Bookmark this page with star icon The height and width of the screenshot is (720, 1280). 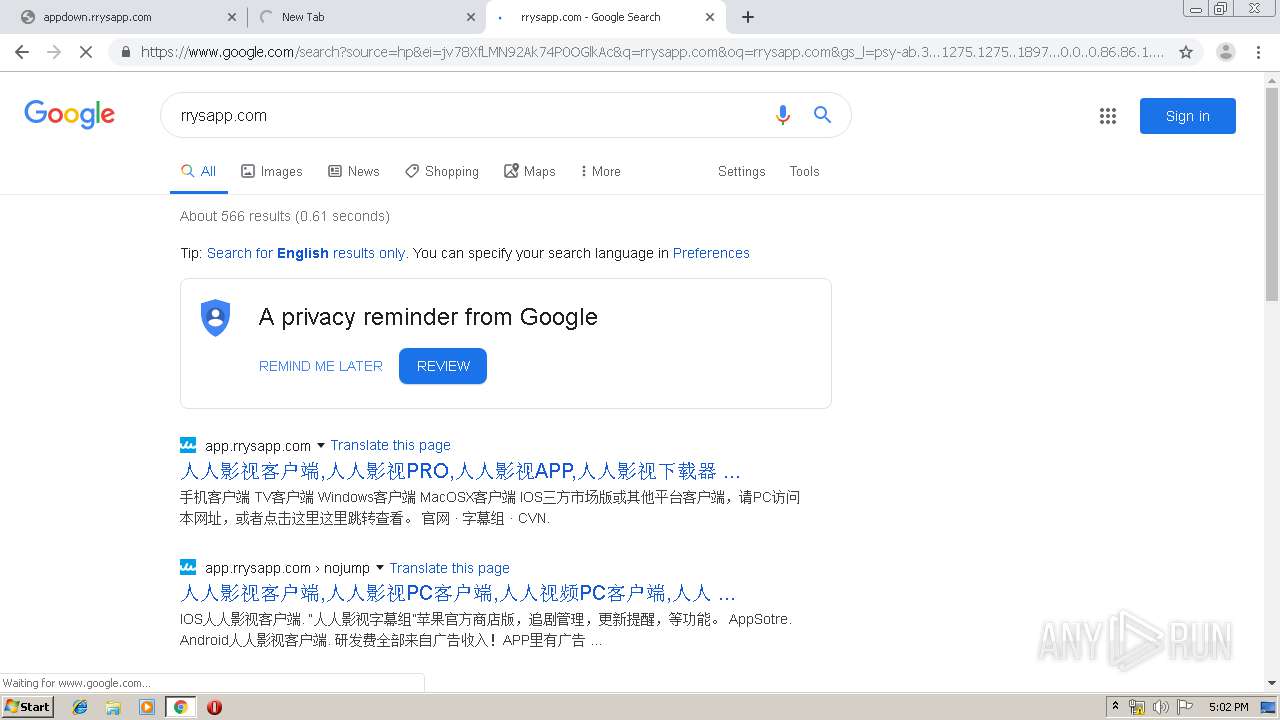[1186, 52]
